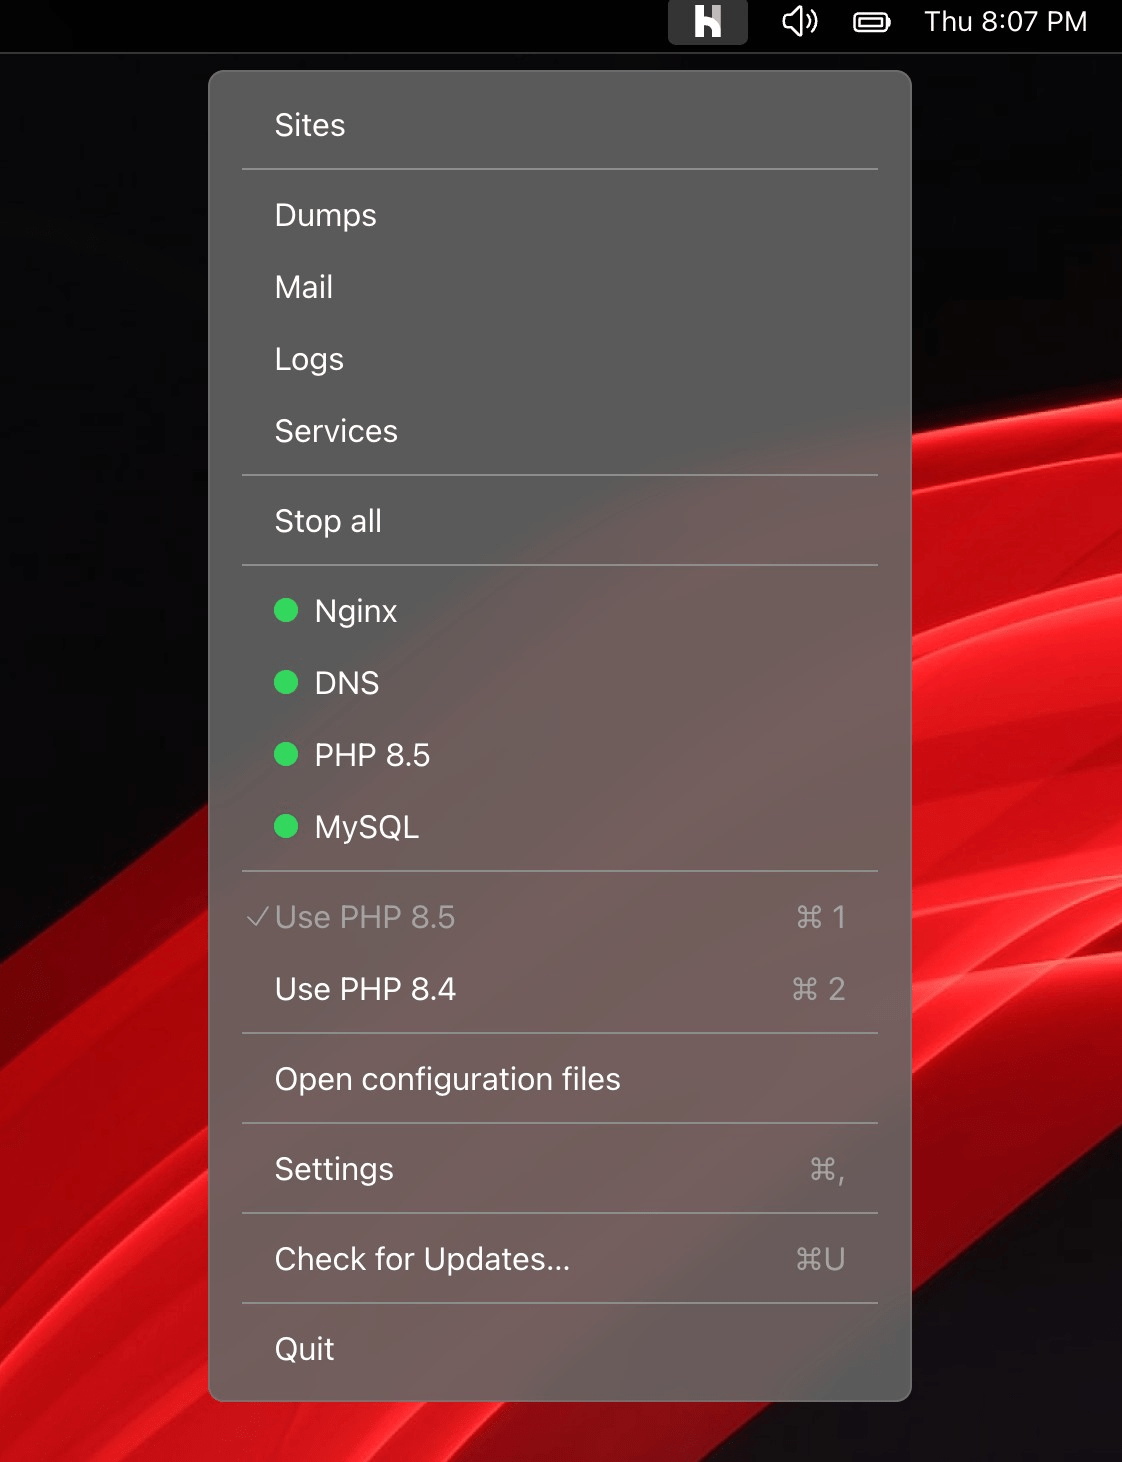Click the checkmark beside Use PHP 8.5
This screenshot has height=1462, width=1122.
(x=257, y=916)
